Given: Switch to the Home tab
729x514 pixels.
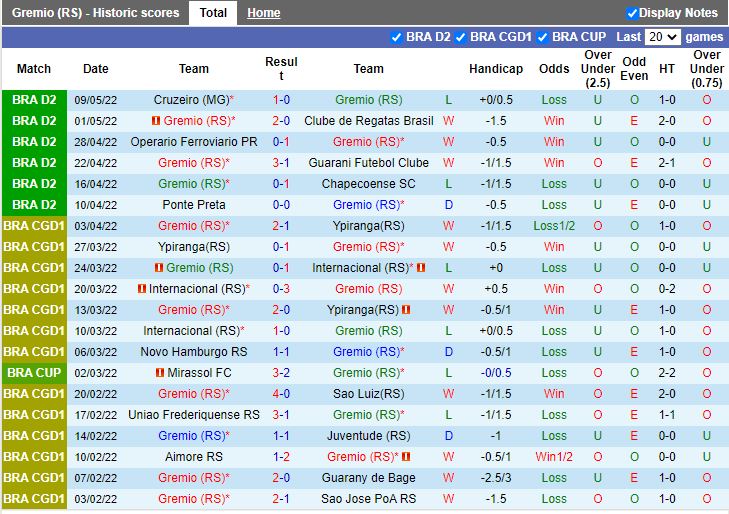Looking at the screenshot, I should 264,13.
